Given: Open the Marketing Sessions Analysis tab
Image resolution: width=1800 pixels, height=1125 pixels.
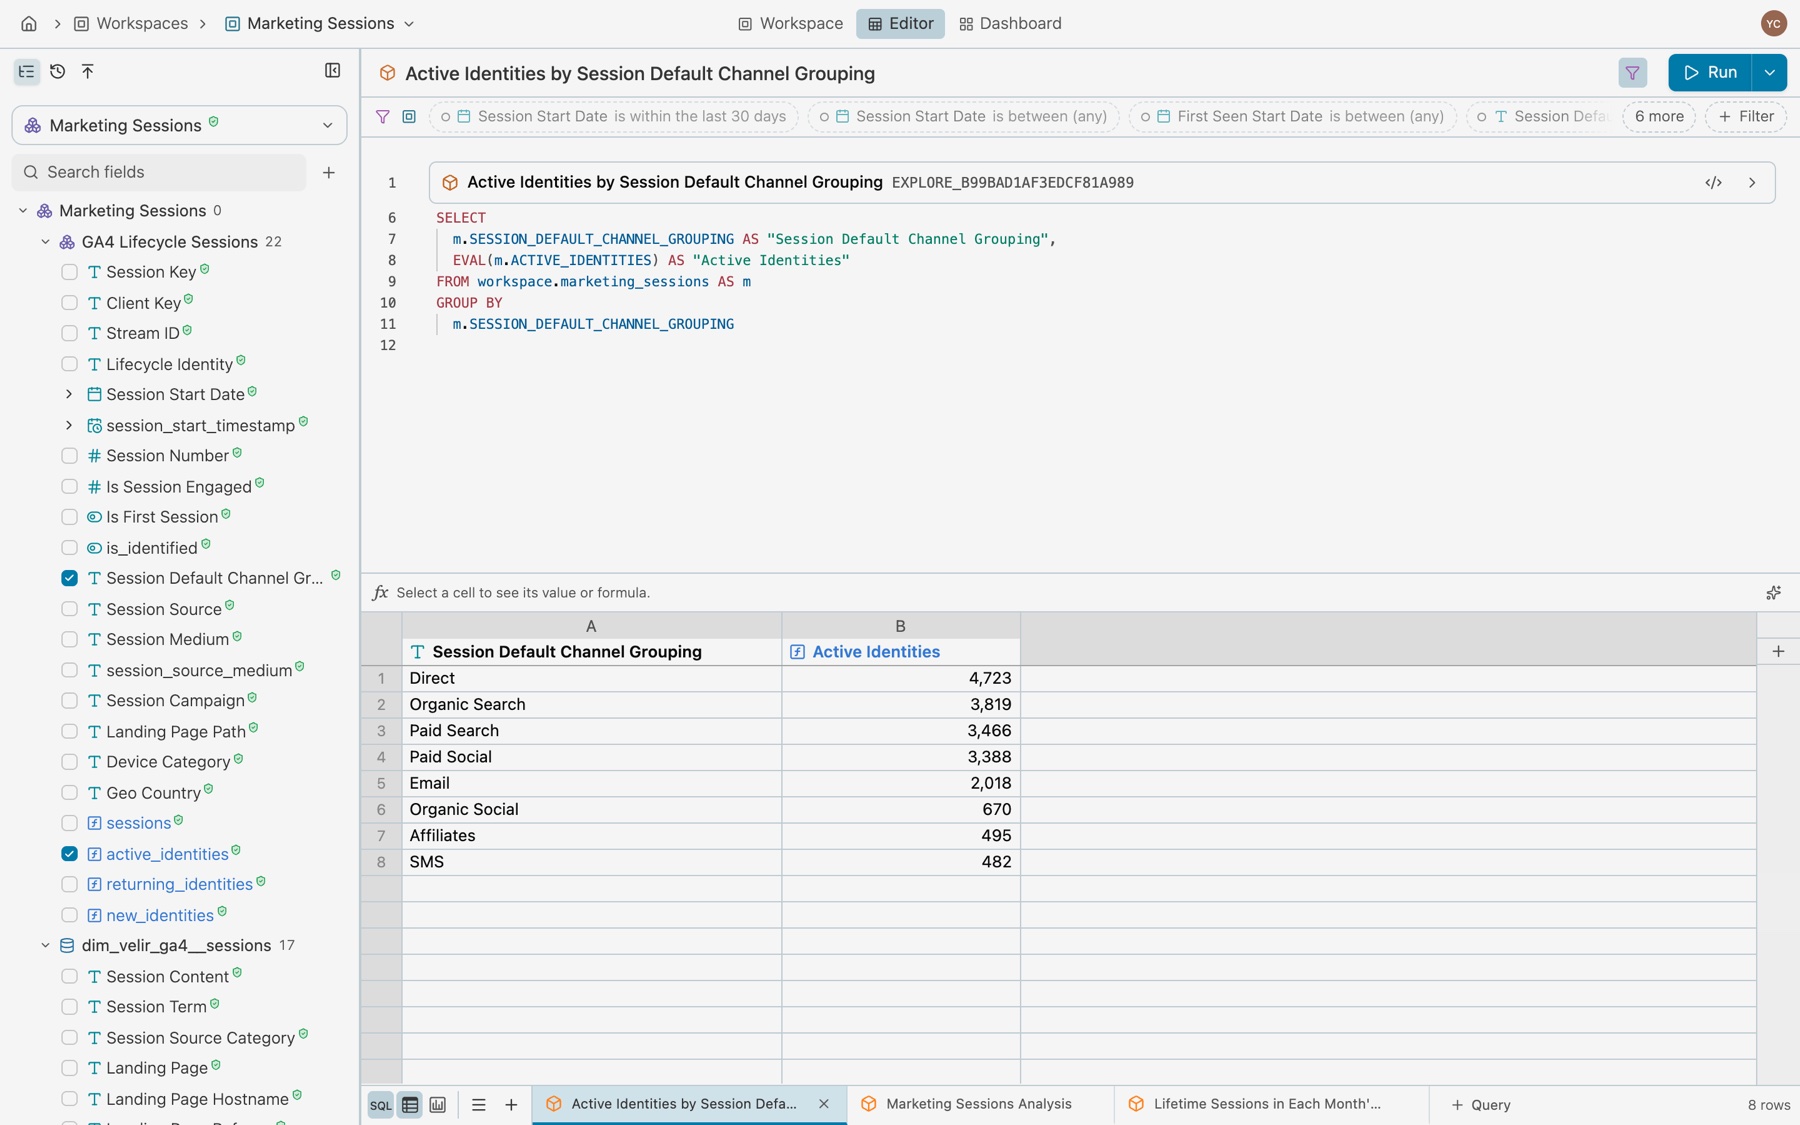Looking at the screenshot, I should pos(980,1104).
